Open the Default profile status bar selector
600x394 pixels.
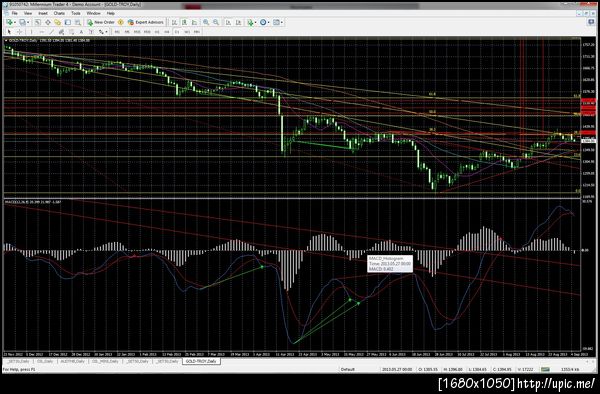348,369
